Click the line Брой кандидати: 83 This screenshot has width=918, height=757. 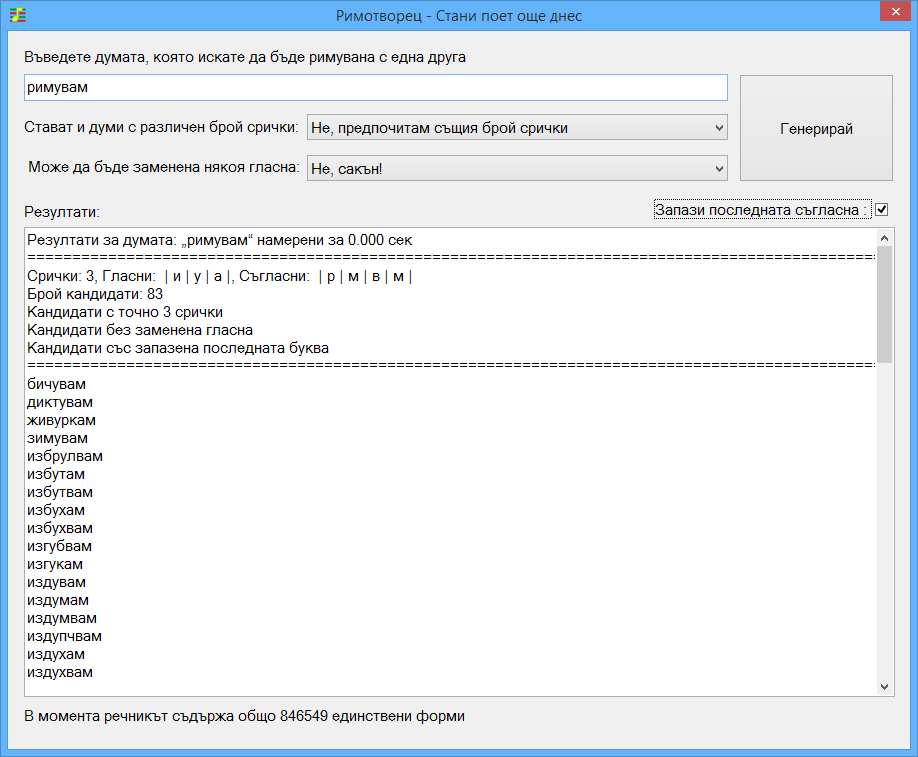coord(95,294)
